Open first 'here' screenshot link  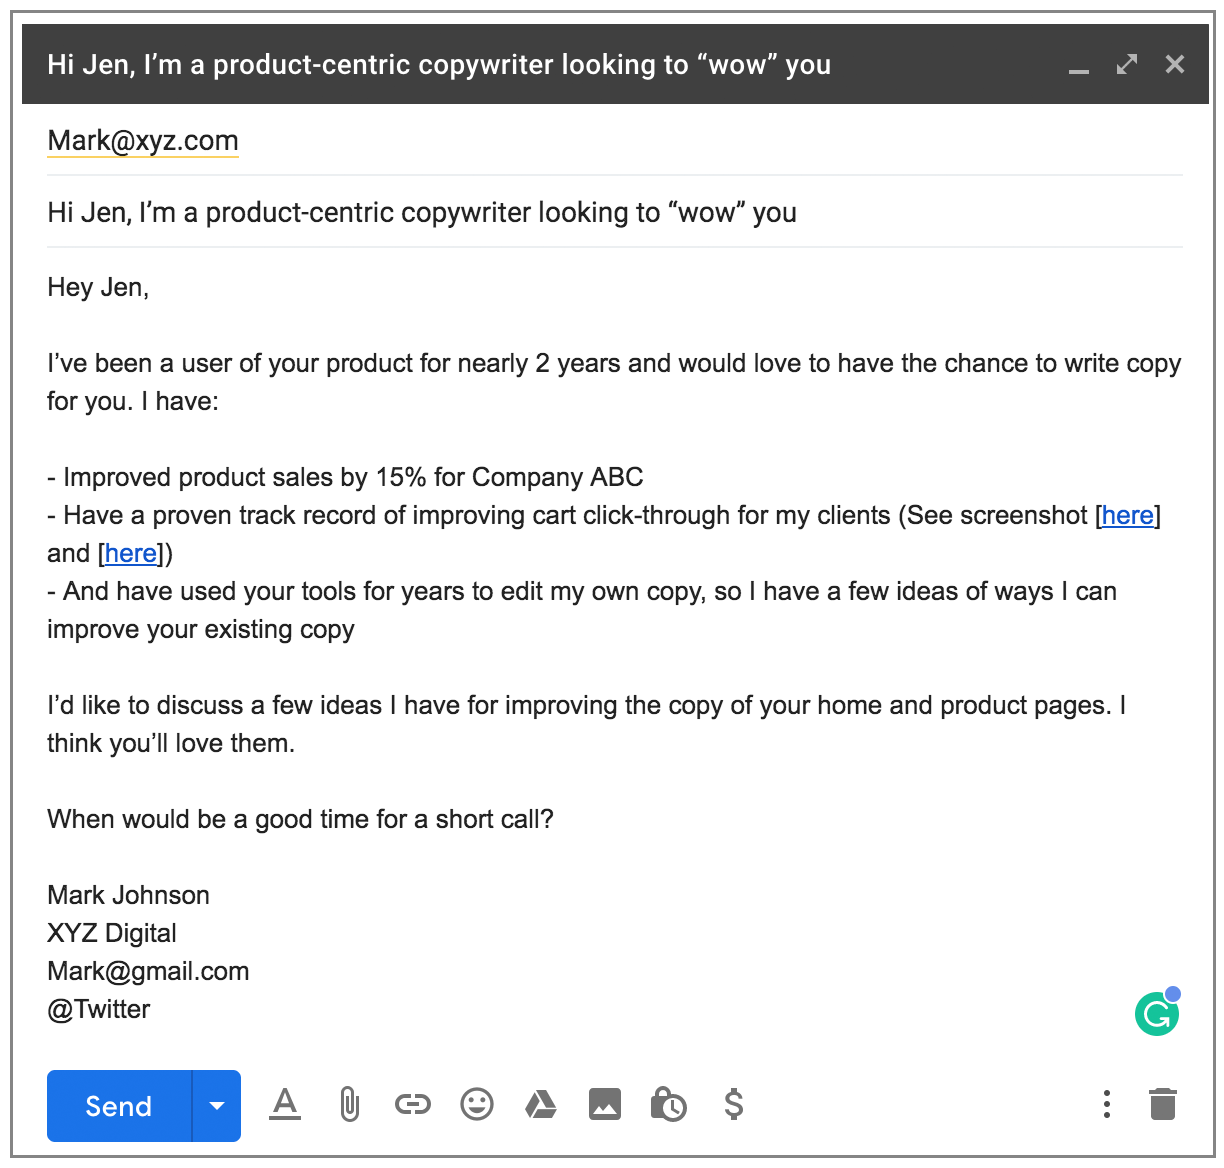[1128, 515]
